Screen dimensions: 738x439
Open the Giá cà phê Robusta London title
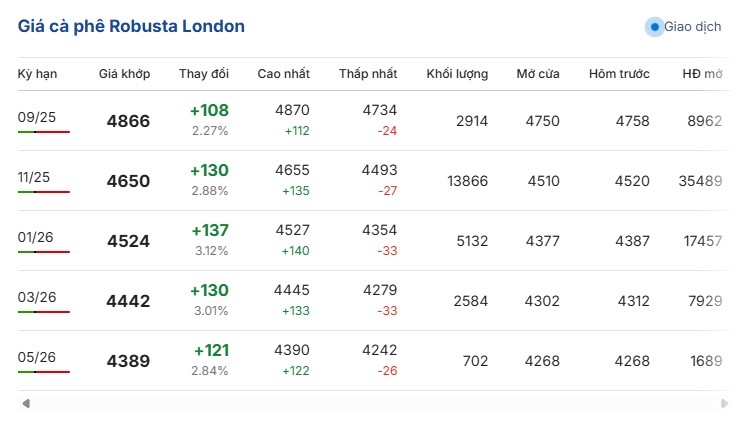[x=131, y=26]
